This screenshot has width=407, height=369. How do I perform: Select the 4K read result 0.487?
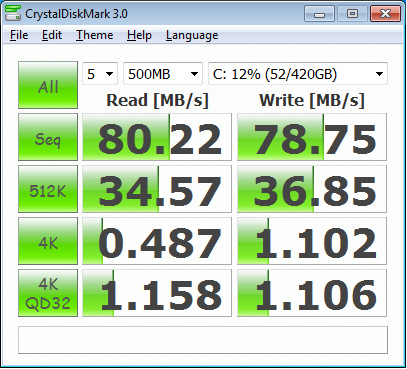(157, 241)
